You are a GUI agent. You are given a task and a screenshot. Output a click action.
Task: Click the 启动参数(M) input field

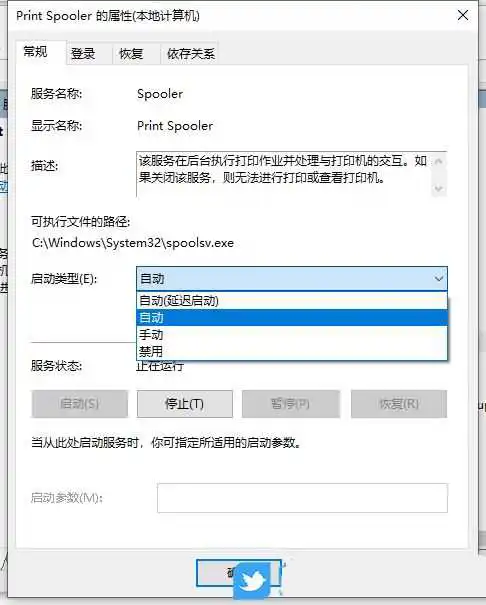[x=302, y=498]
